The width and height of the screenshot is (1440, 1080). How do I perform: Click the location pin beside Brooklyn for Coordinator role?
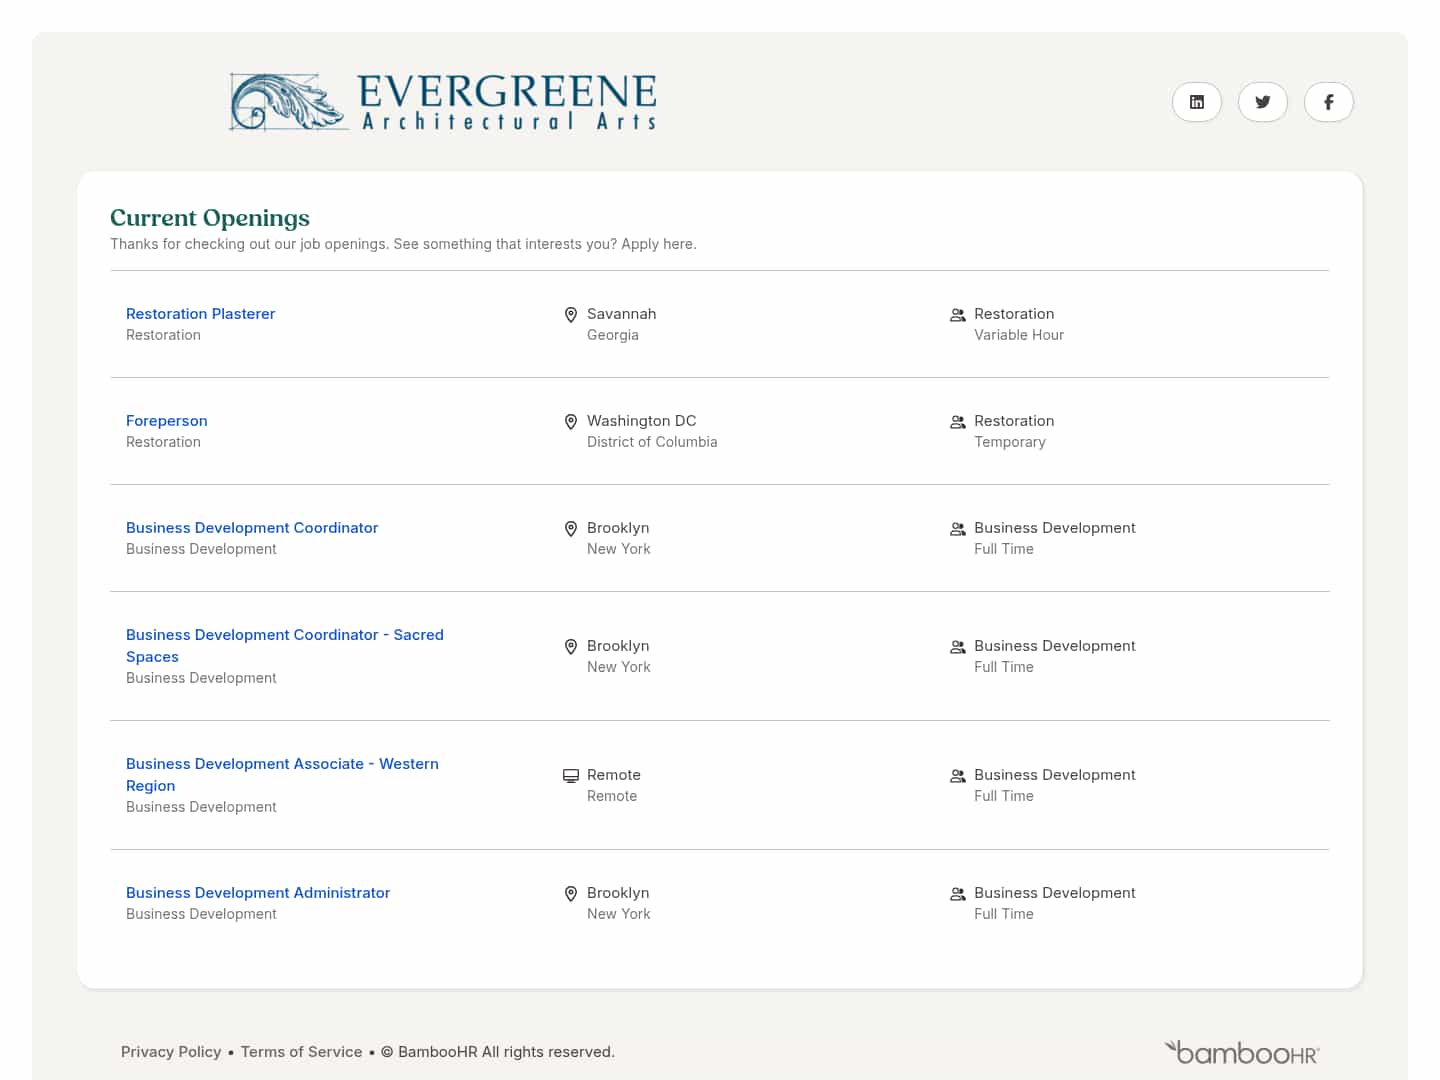pyautogui.click(x=571, y=528)
